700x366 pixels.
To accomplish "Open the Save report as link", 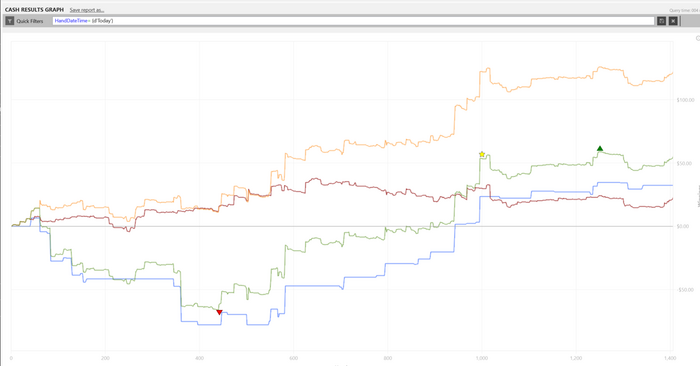I will (x=87, y=10).
